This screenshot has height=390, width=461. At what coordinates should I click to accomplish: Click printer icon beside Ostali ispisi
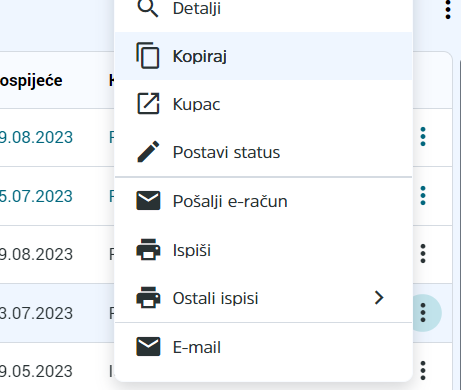coord(148,297)
